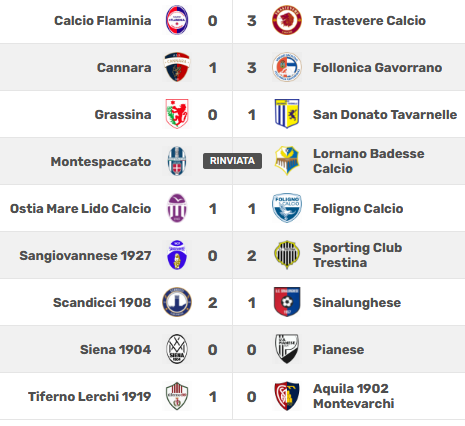This screenshot has height=426, width=465.
Task: Click the Sinalunghese team name
Action: (x=357, y=303)
